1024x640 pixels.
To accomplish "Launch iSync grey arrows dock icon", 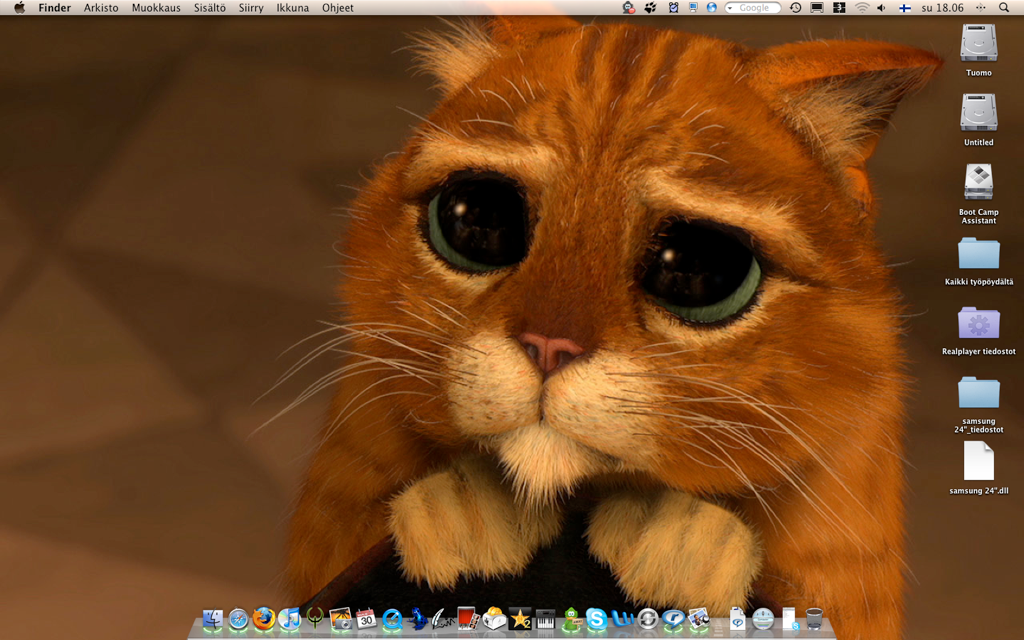I will click(647, 618).
